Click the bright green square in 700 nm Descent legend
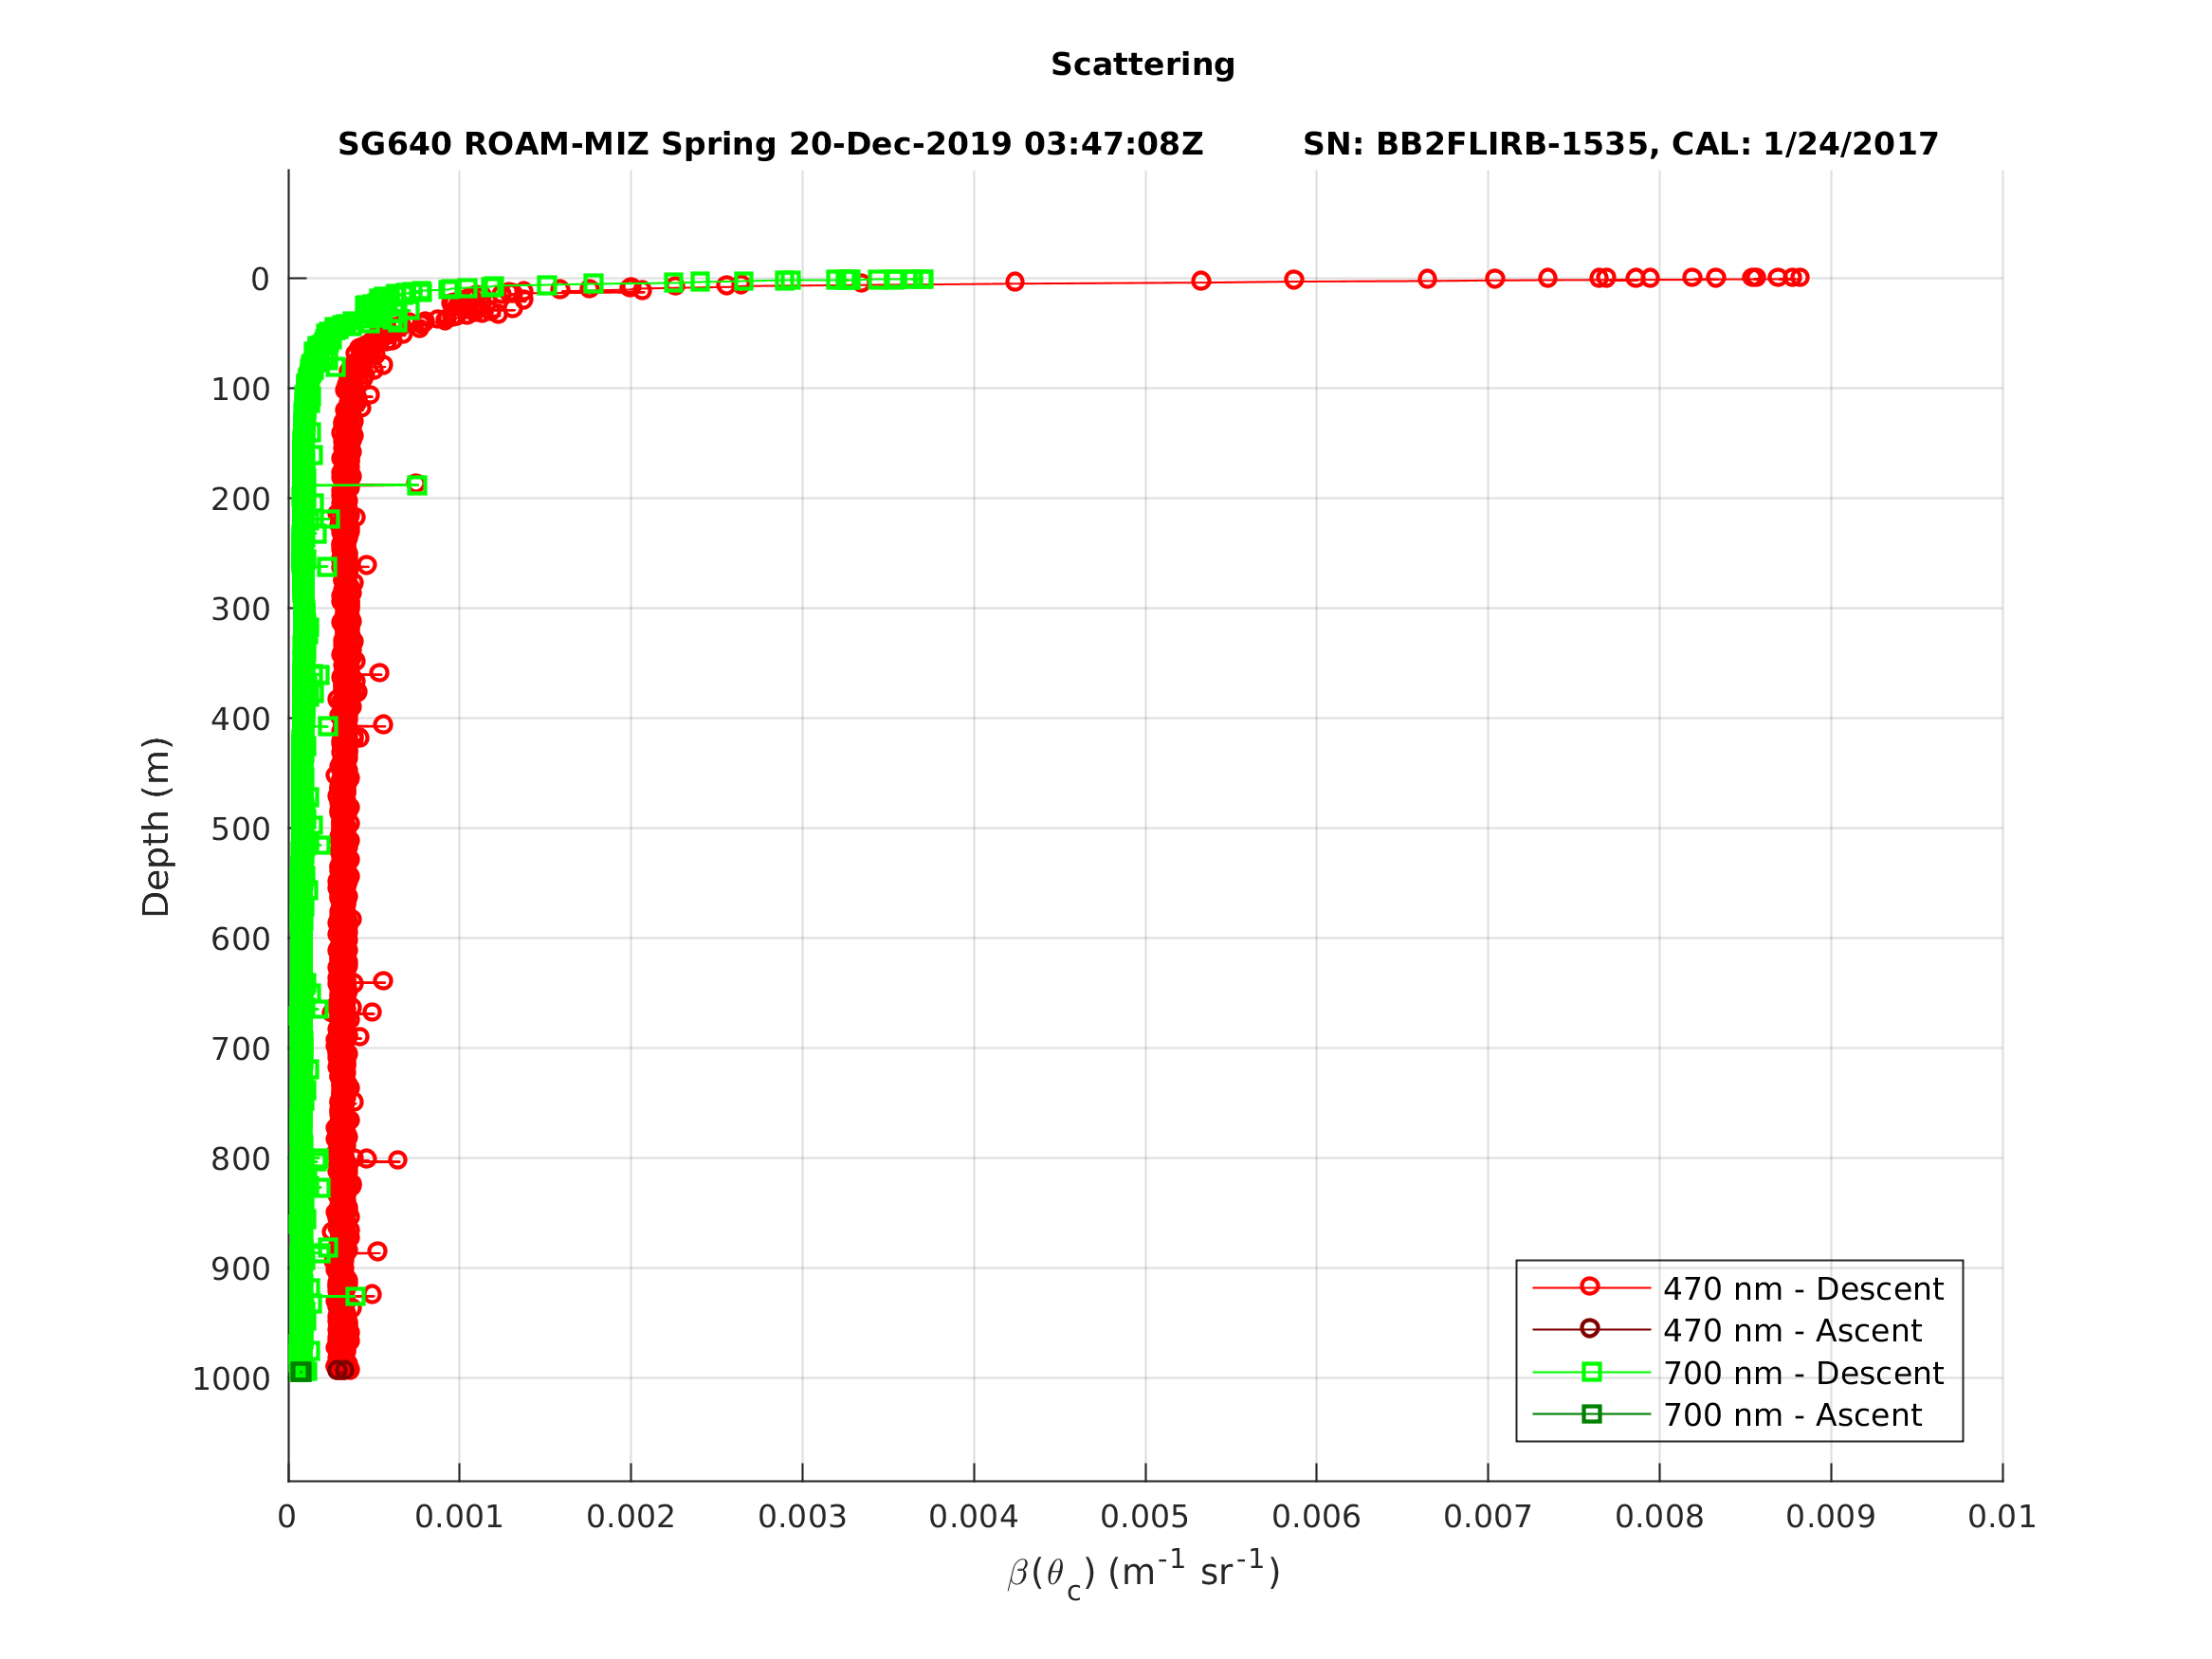 (x=1592, y=1372)
